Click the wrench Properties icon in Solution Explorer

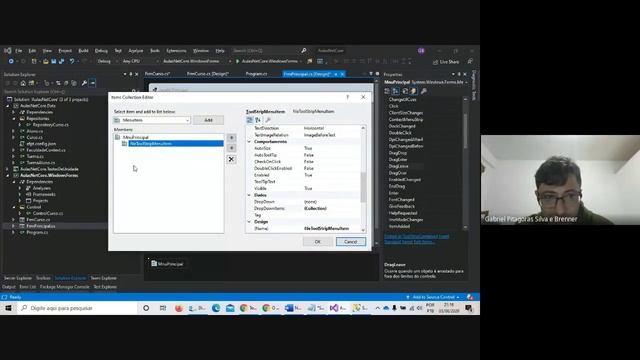coord(84,83)
